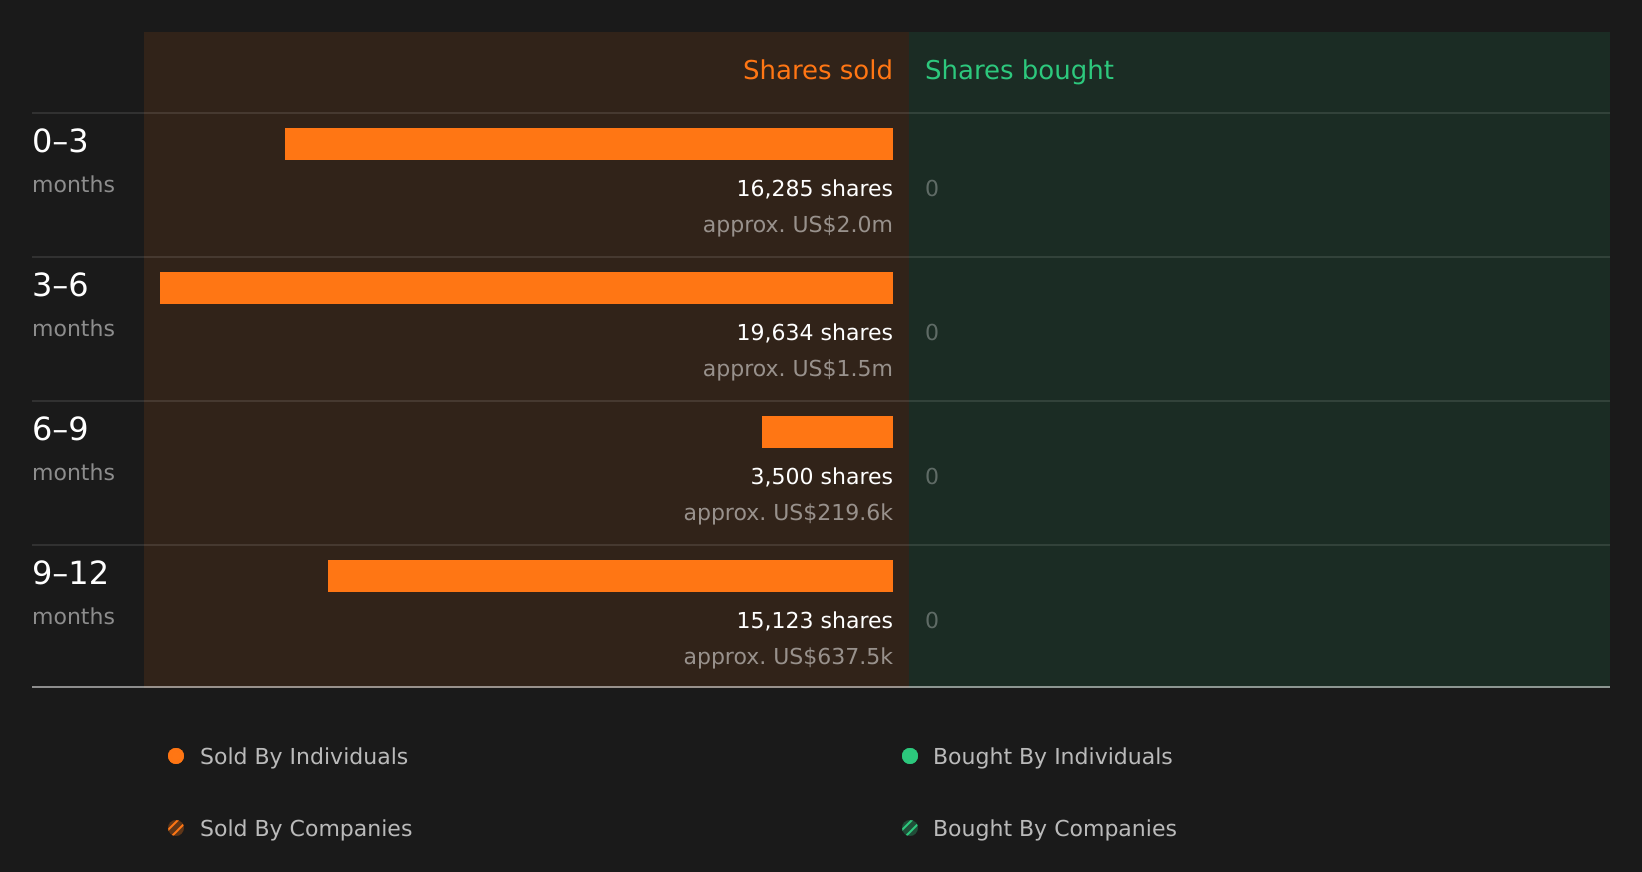The width and height of the screenshot is (1642, 872).
Task: Select the Bought By Companies legend label
Action: (x=1054, y=829)
